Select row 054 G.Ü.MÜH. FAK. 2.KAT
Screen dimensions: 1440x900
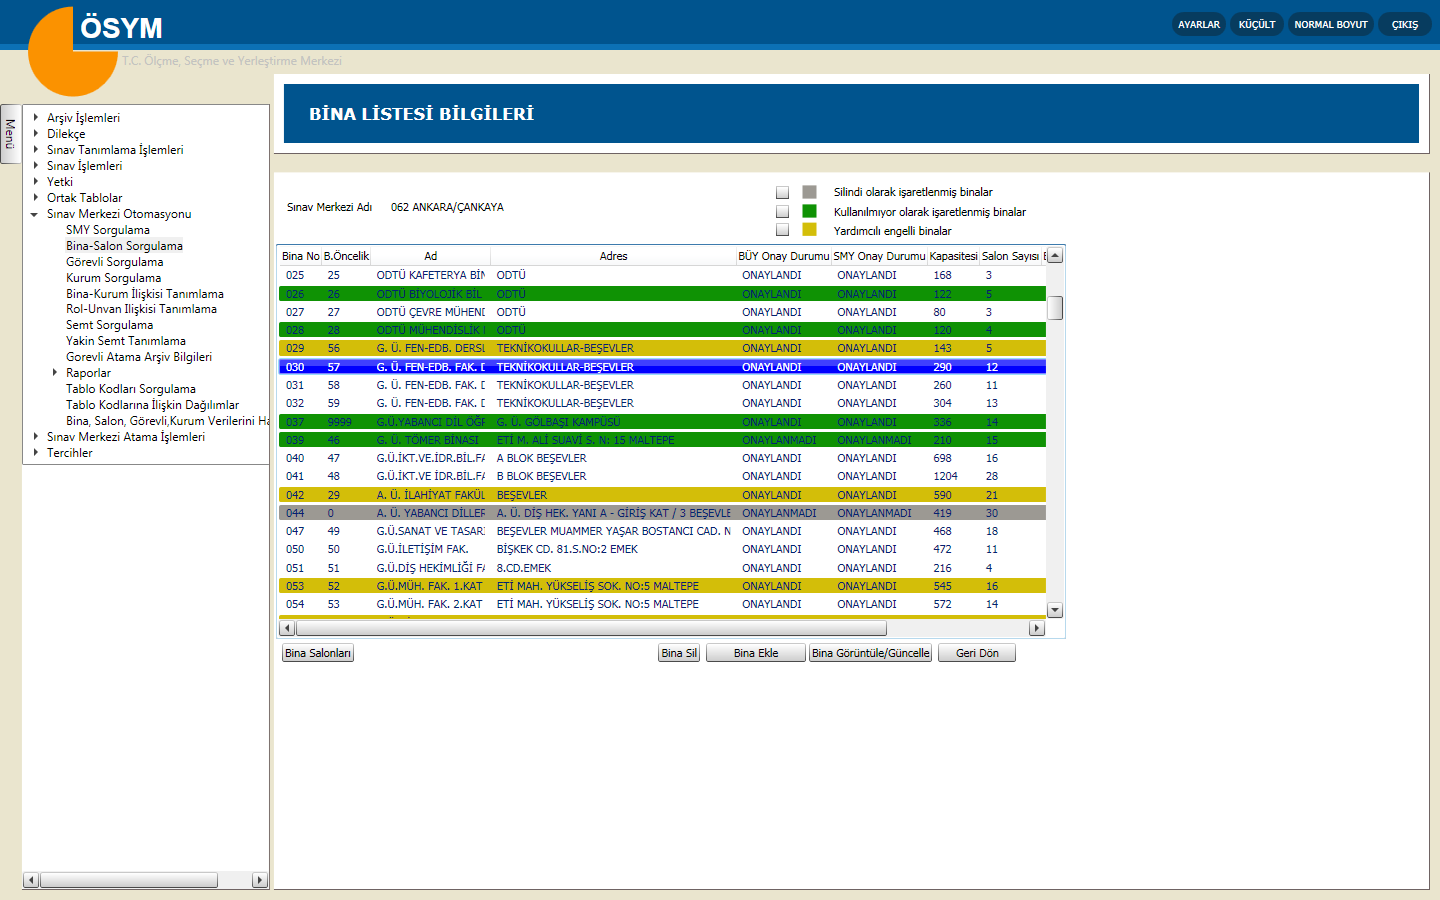click(x=662, y=604)
